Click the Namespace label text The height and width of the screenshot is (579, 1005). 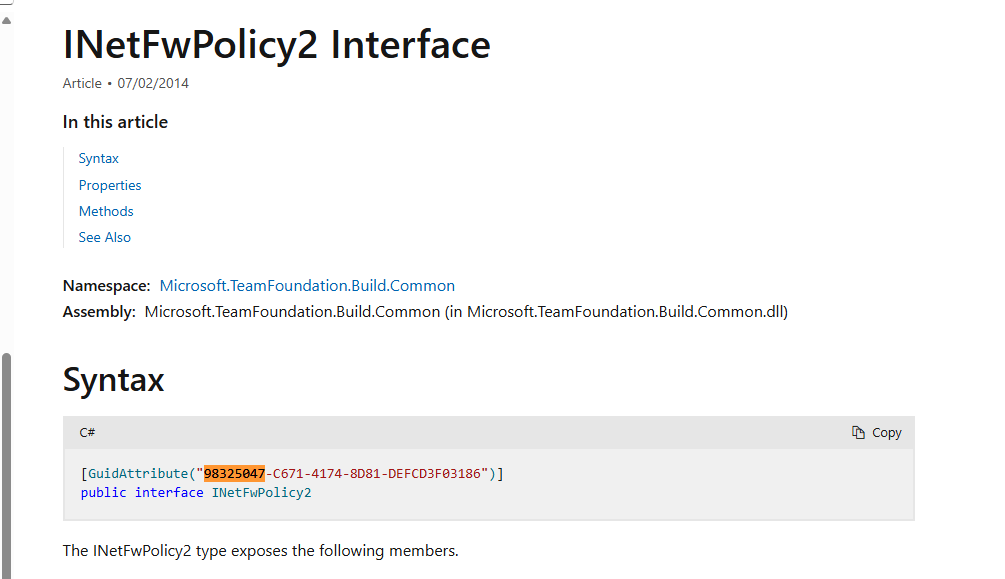click(106, 285)
